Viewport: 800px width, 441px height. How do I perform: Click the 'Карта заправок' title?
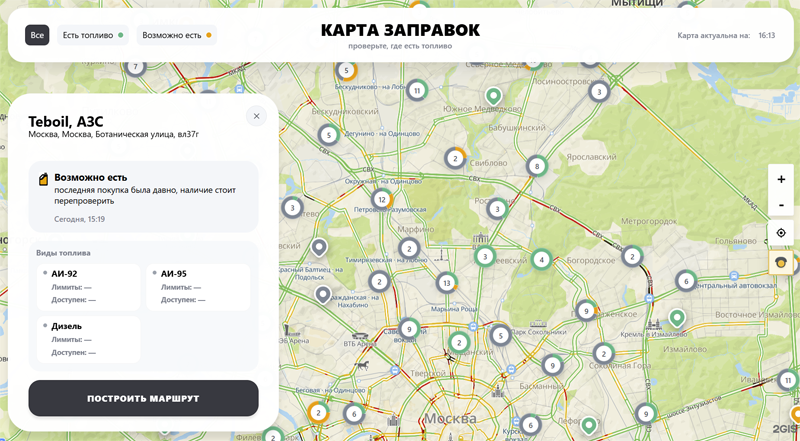pos(400,31)
